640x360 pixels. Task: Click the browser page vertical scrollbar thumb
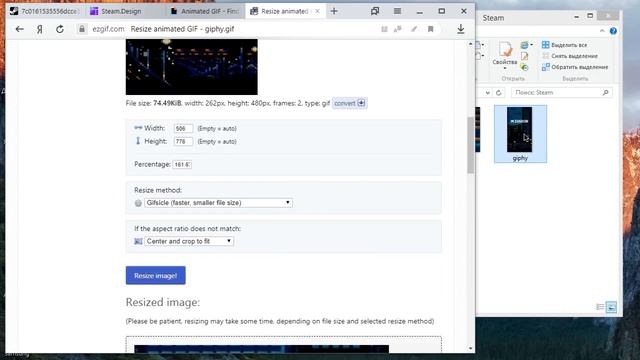(x=471, y=145)
